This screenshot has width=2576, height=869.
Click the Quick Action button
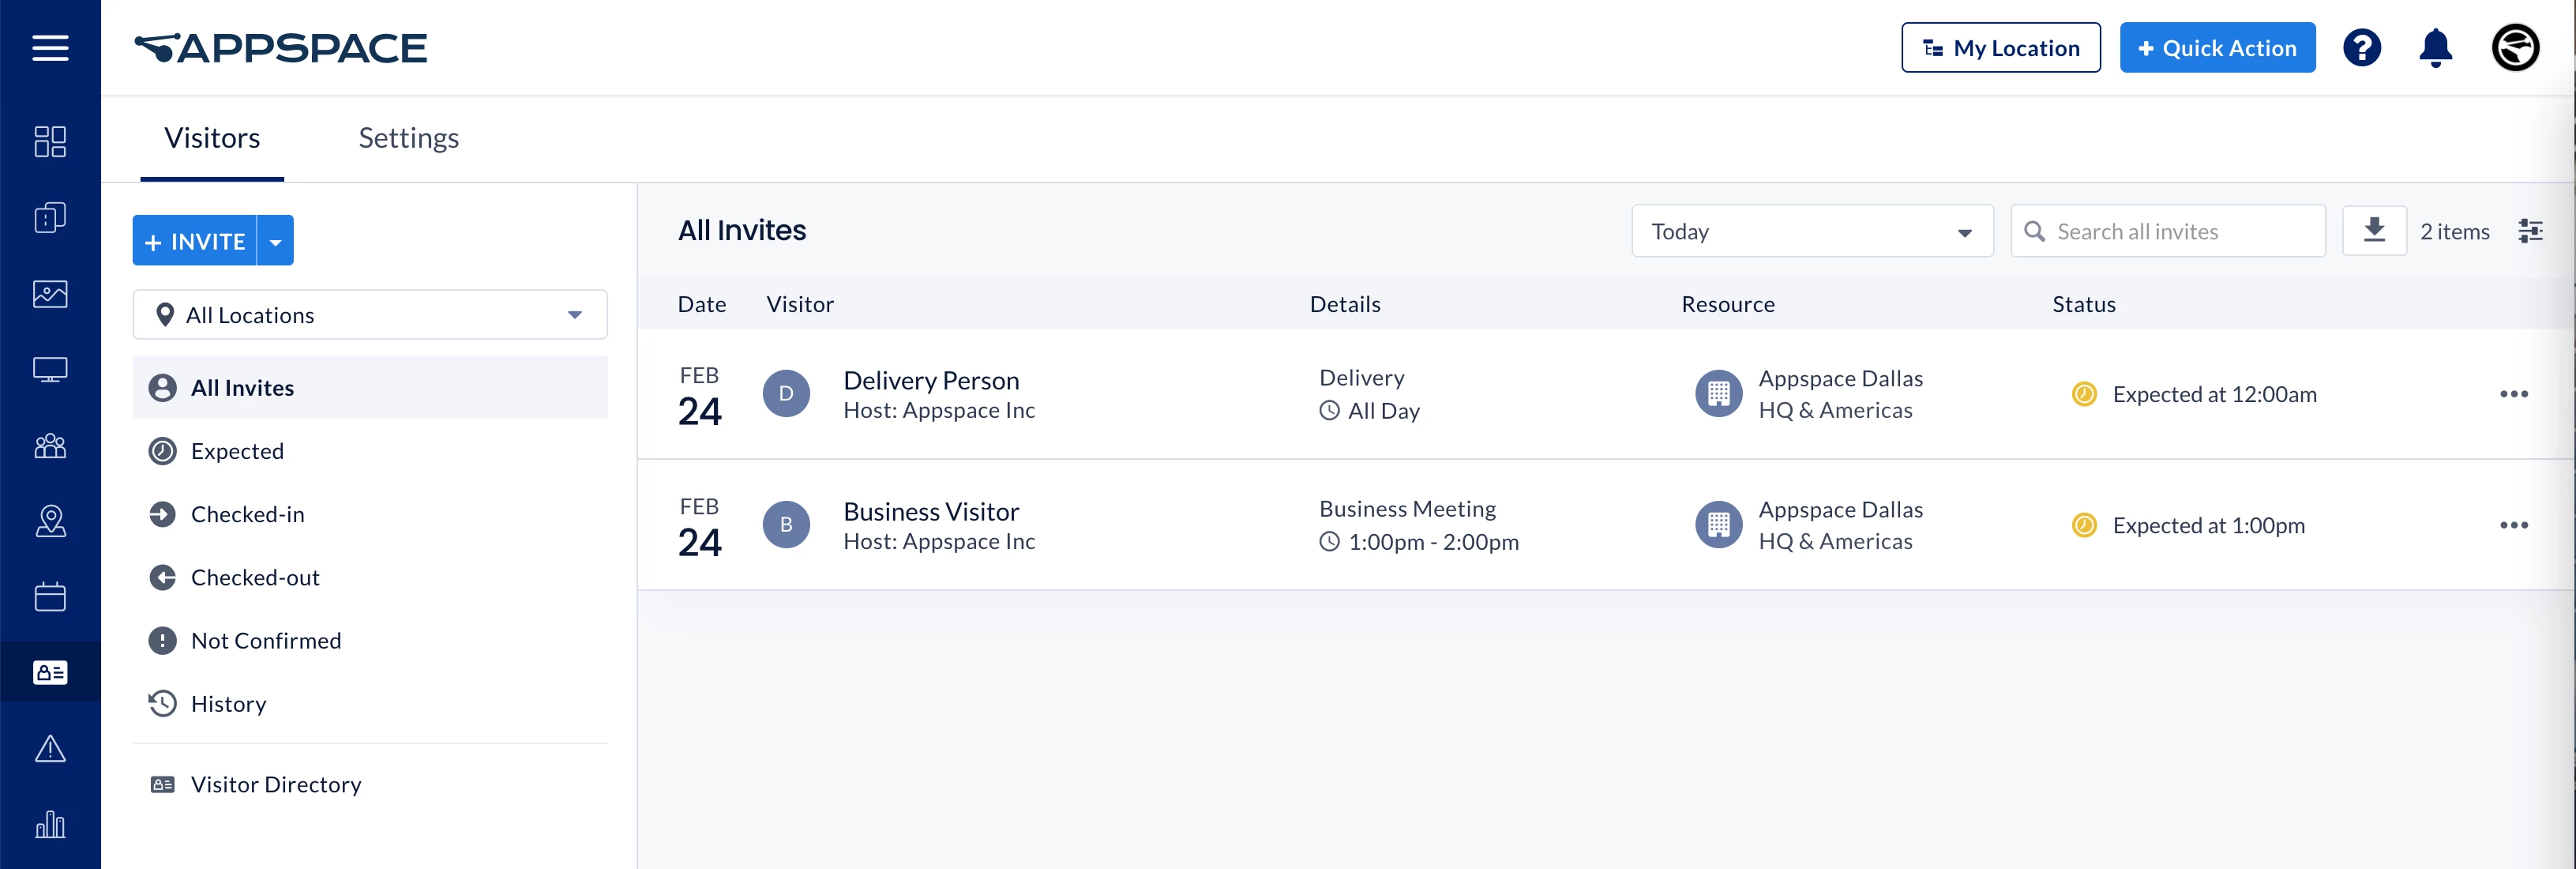tap(2216, 48)
